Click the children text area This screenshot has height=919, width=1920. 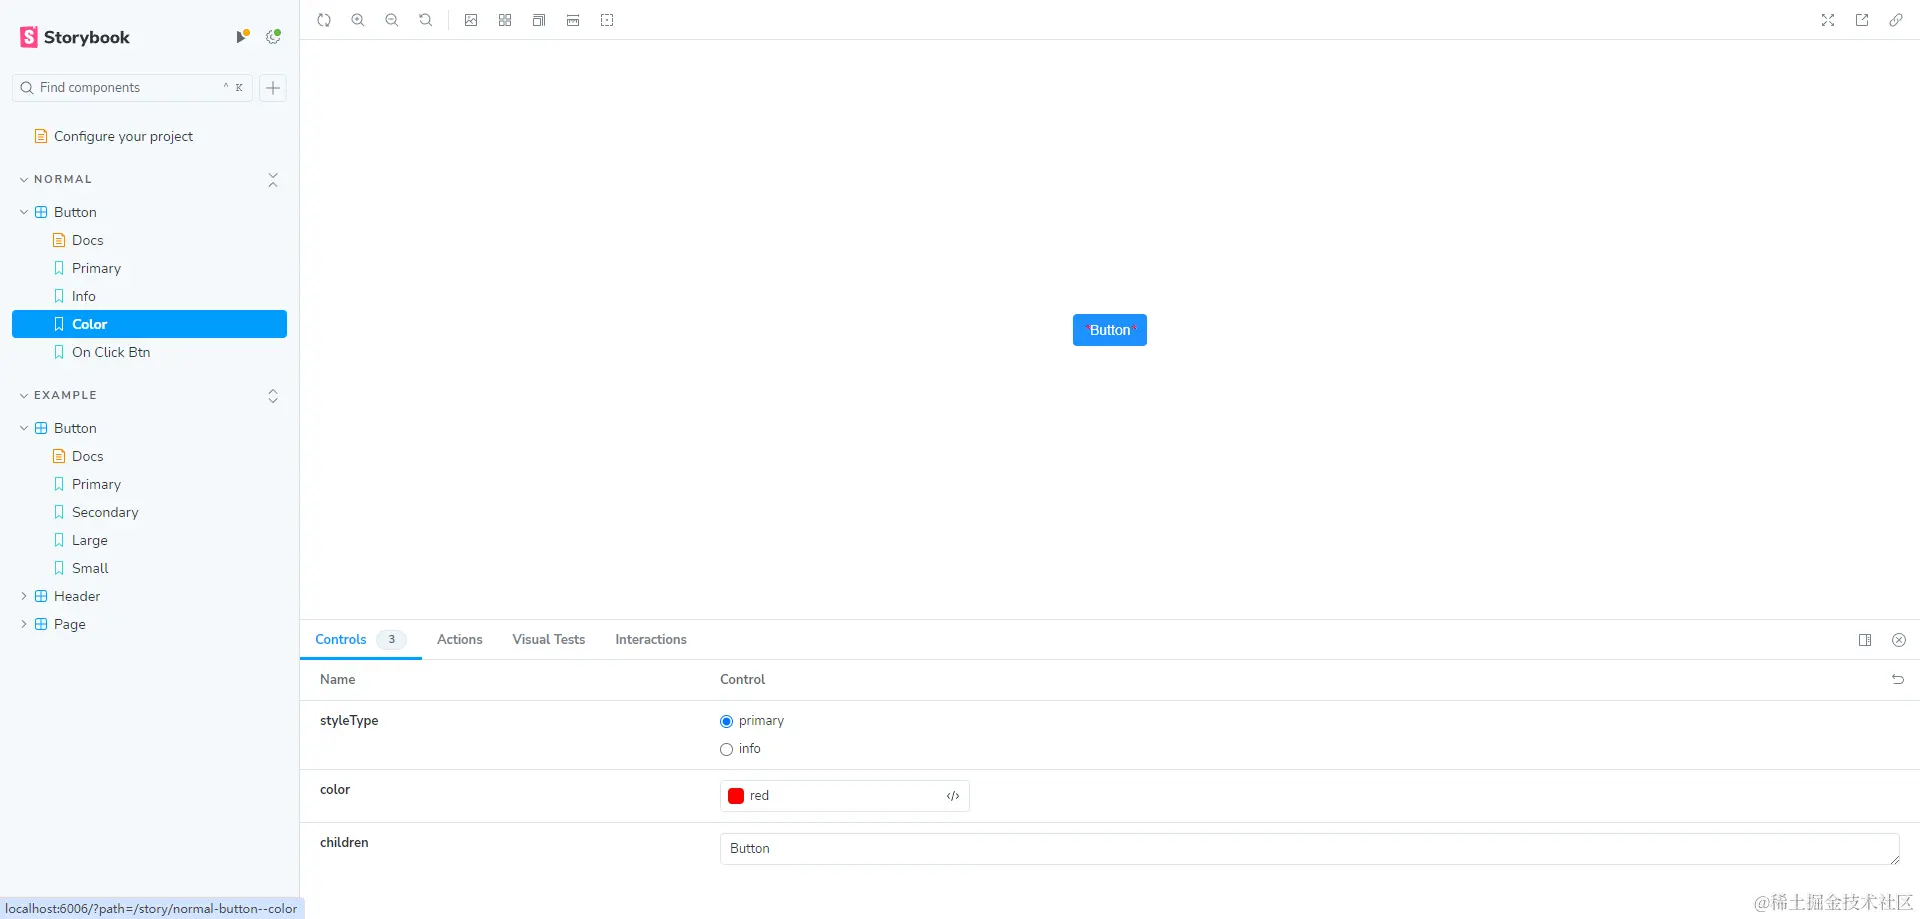coord(1309,849)
